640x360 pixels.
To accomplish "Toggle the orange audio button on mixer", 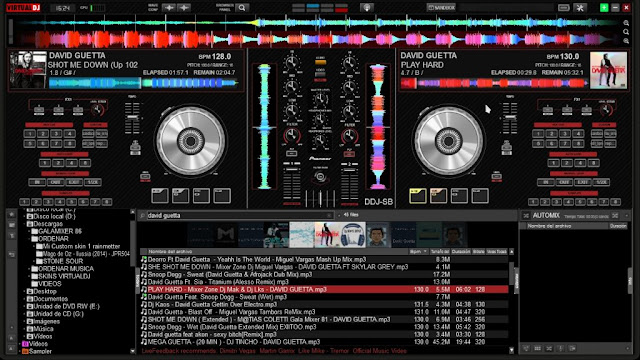I will pyautogui.click(x=320, y=62).
